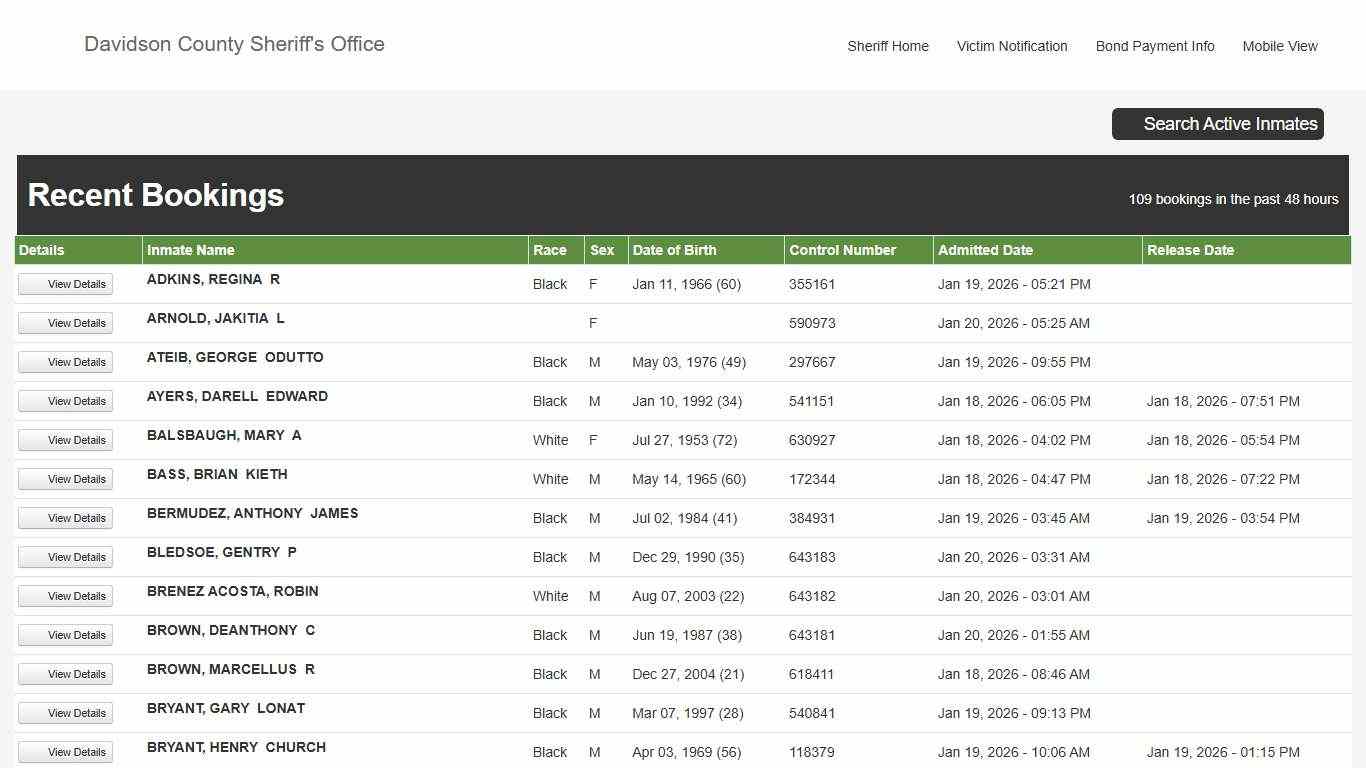Go to the Victim Notification page
This screenshot has width=1366, height=768.
[1011, 46]
